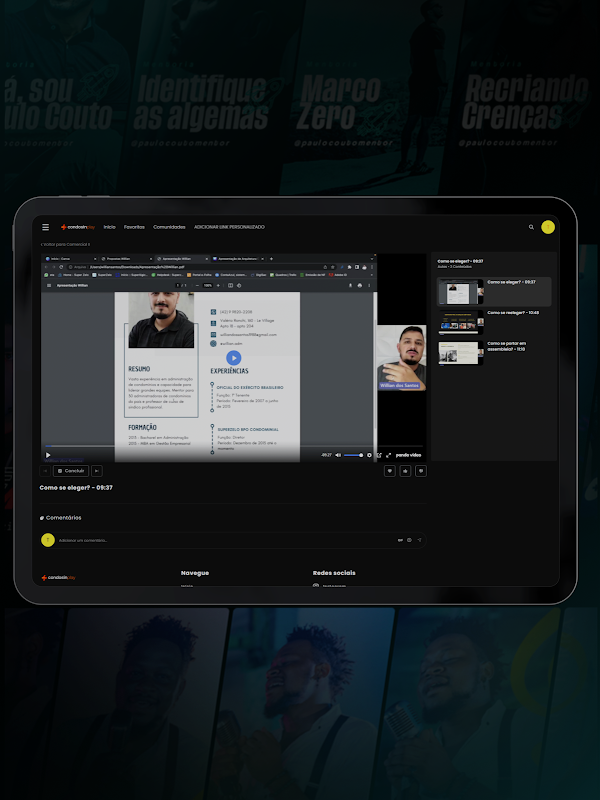Click the condosinplay footer logo

click(x=58, y=578)
